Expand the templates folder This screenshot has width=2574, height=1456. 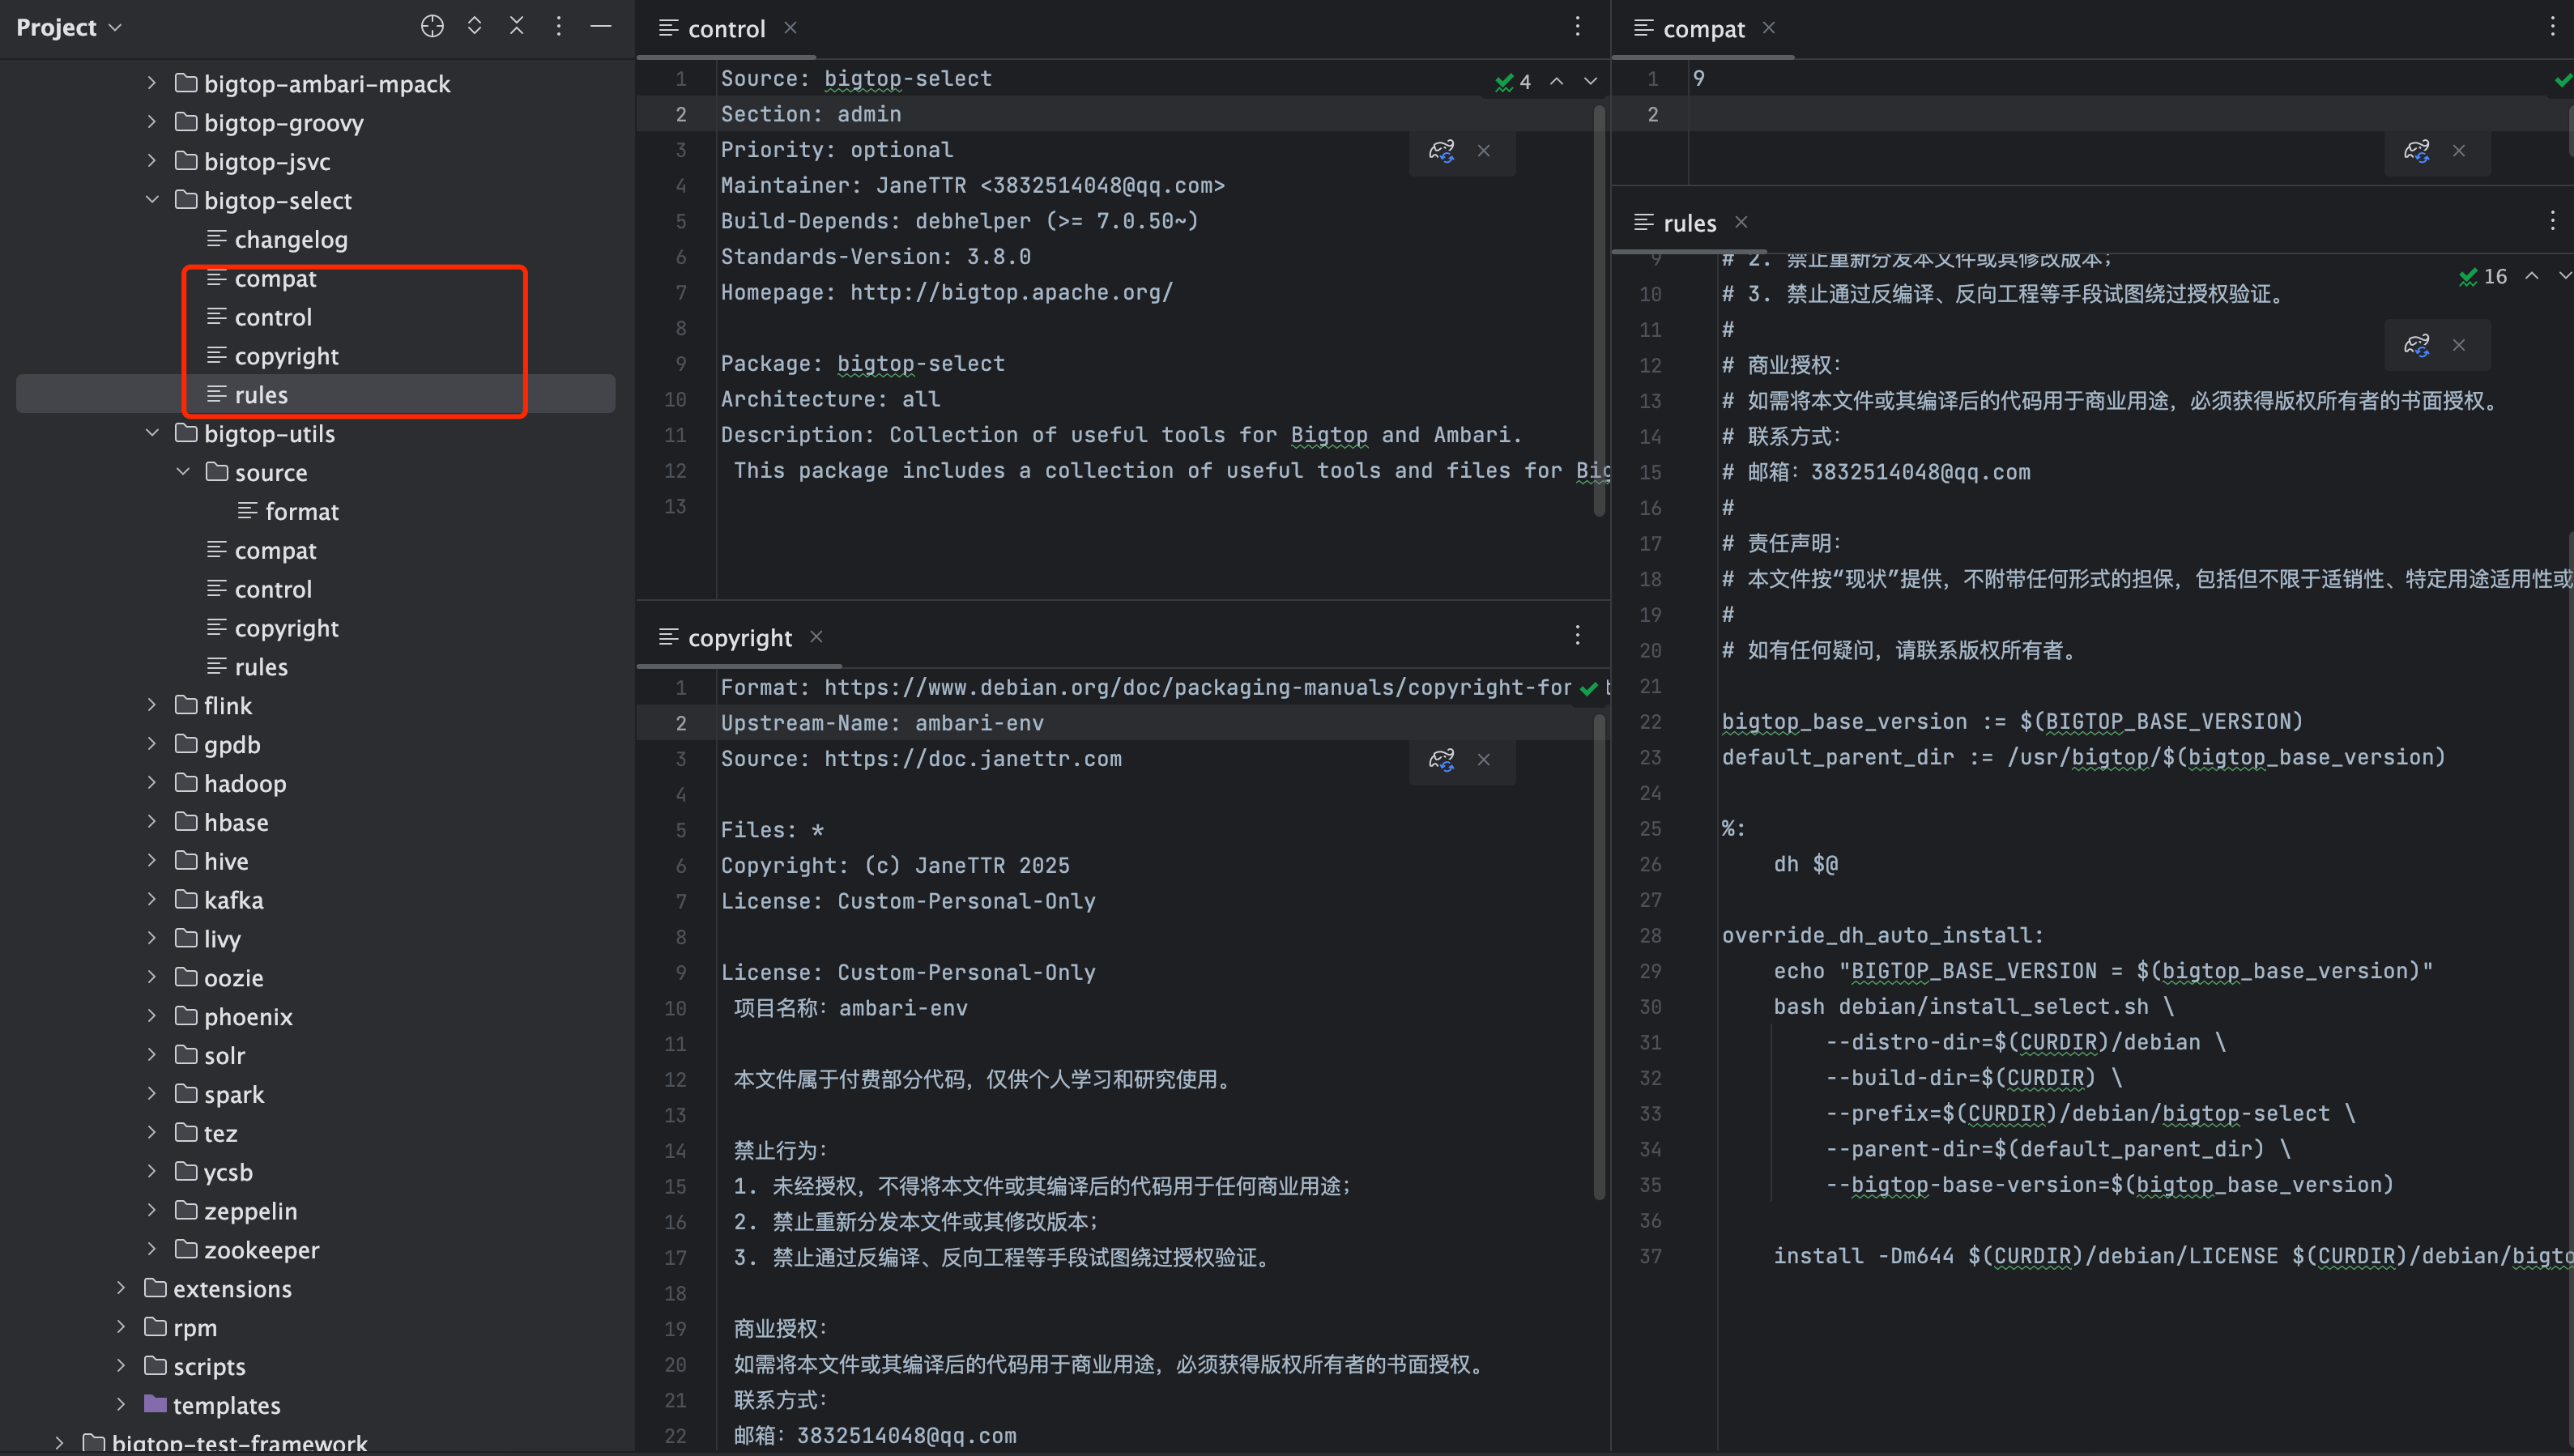point(121,1404)
